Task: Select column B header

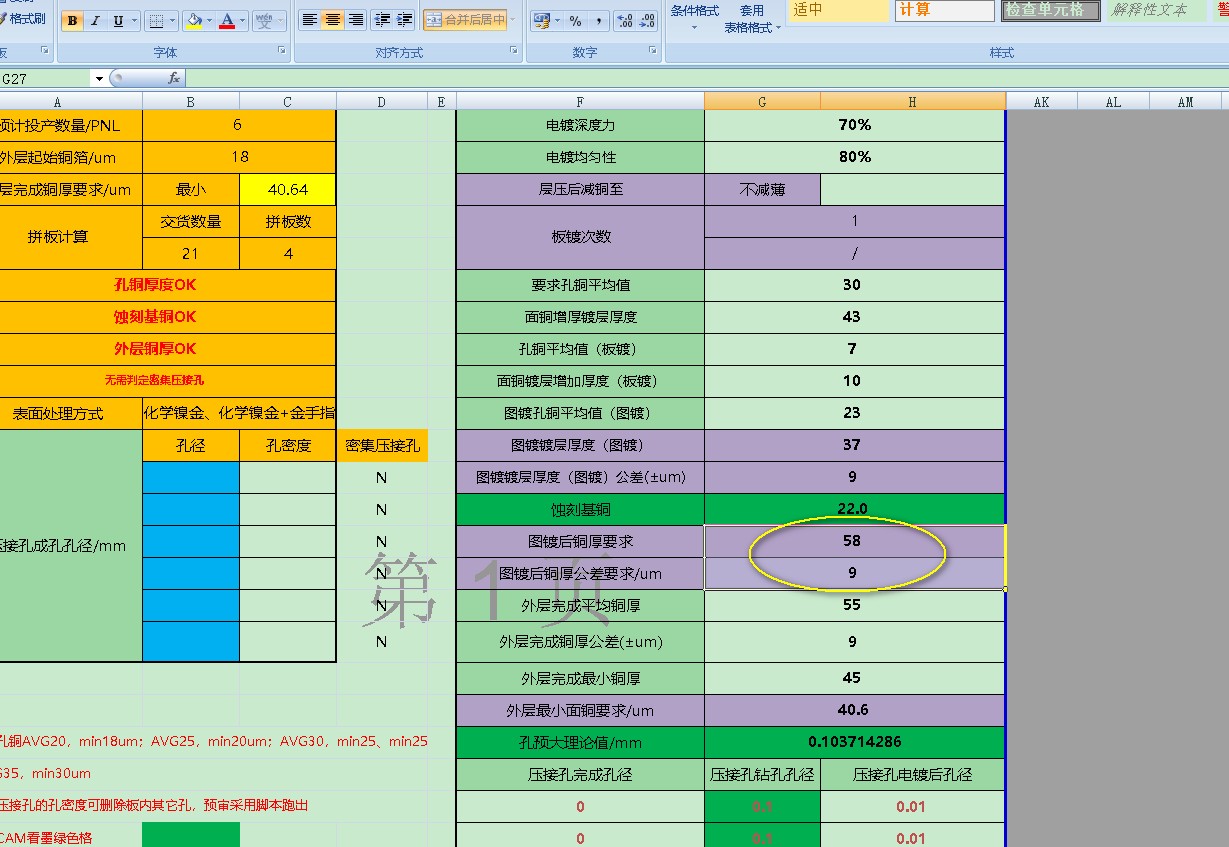Action: [190, 101]
